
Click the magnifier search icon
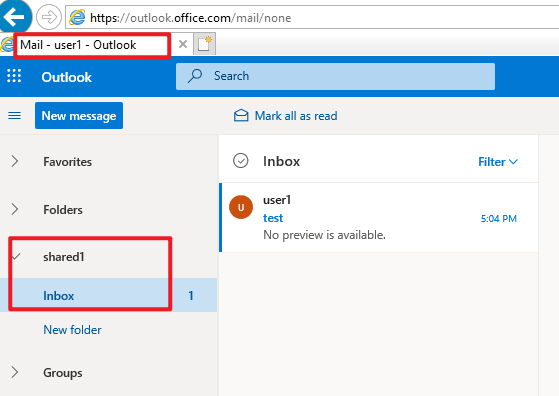pyautogui.click(x=195, y=76)
